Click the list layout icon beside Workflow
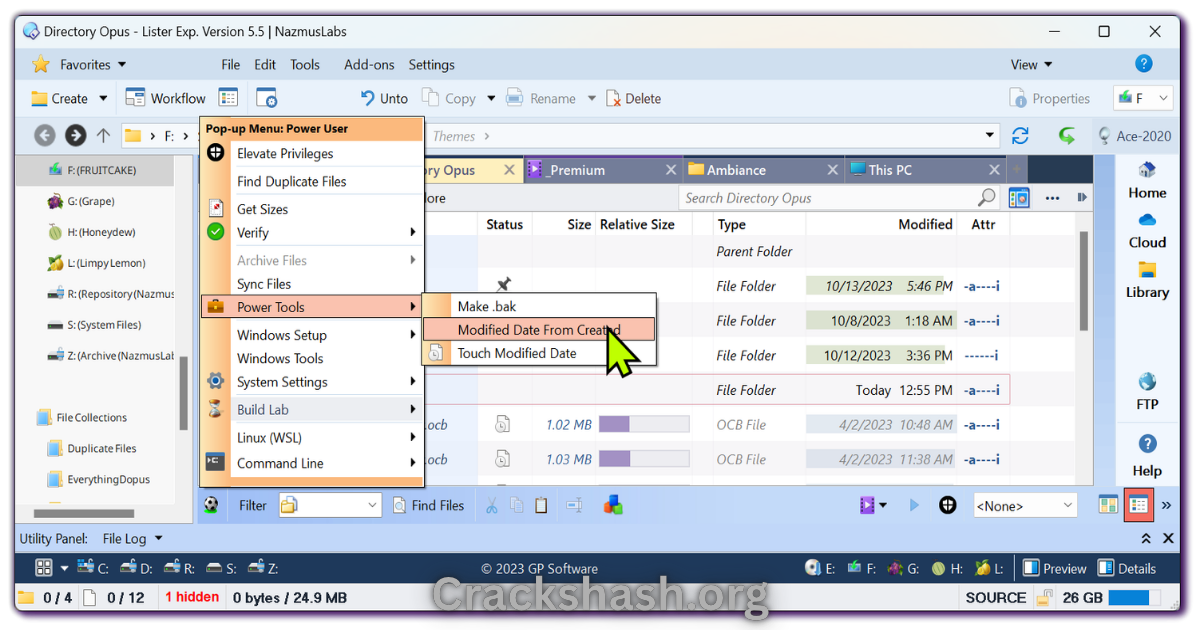This screenshot has height=630, width=1200. (228, 98)
